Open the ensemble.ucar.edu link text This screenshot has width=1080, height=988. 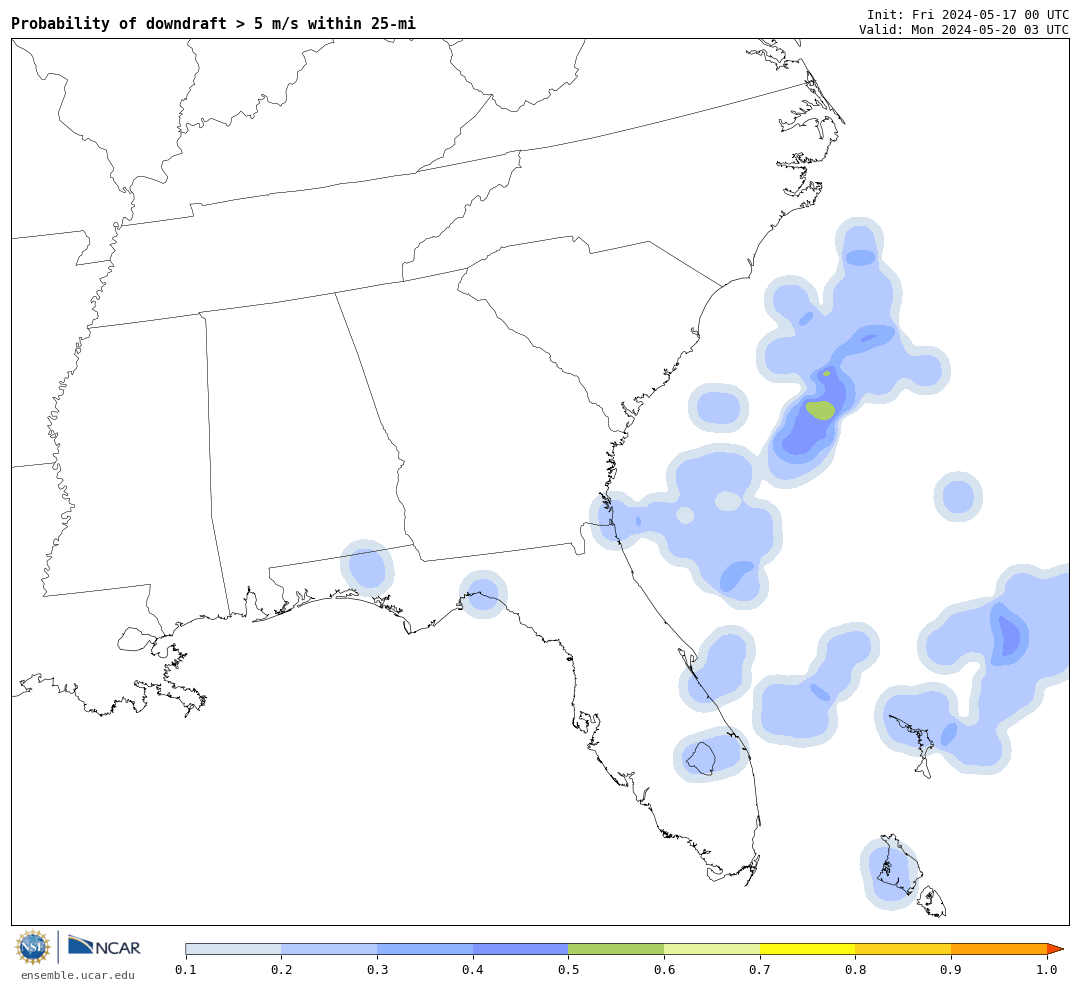pos(78,975)
